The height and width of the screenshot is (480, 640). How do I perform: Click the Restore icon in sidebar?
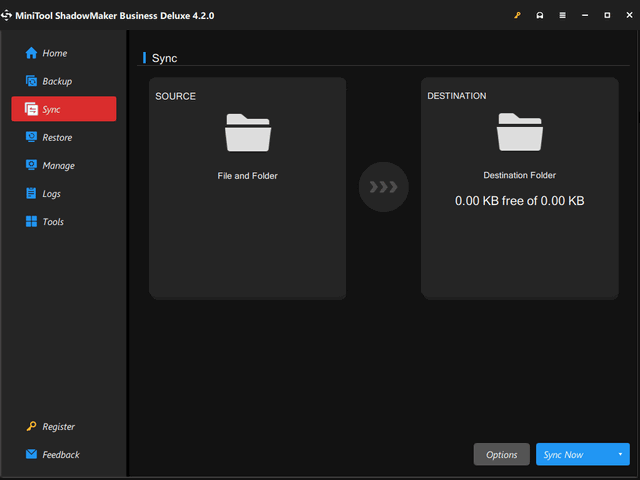[31, 137]
